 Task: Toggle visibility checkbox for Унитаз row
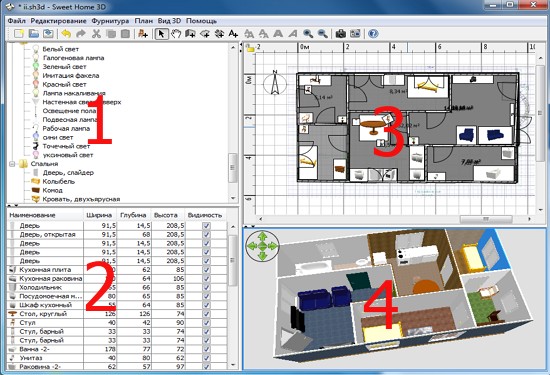coord(207,358)
